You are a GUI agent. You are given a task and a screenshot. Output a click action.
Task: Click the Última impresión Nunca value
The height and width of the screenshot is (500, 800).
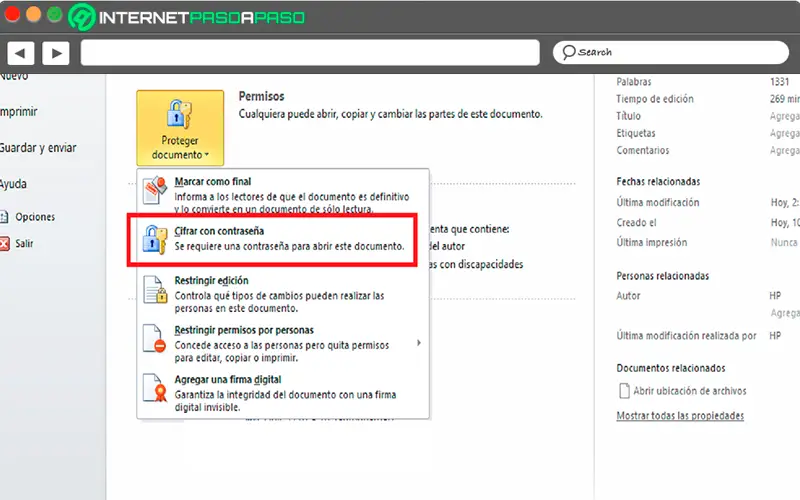(784, 242)
